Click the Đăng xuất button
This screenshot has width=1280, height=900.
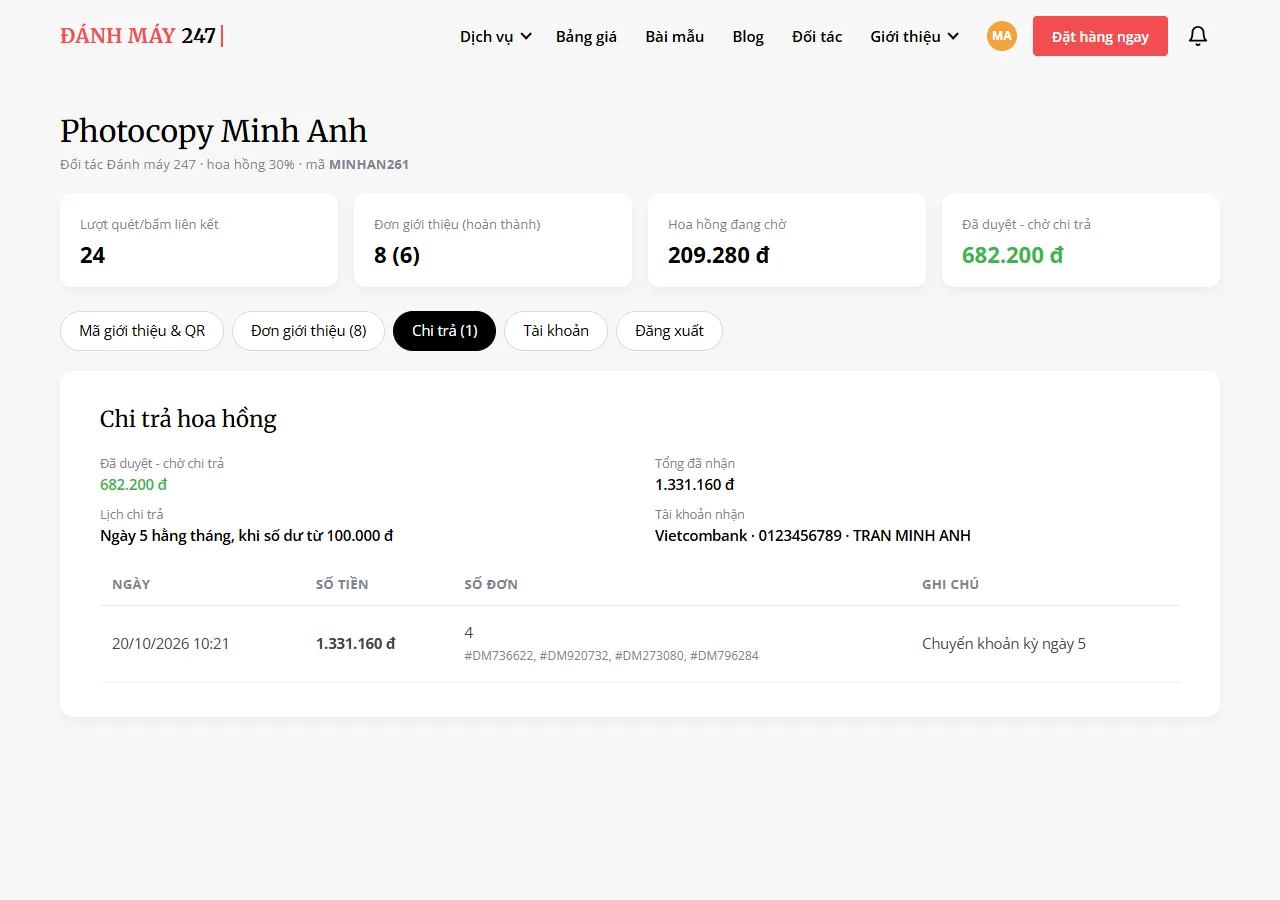click(x=669, y=331)
